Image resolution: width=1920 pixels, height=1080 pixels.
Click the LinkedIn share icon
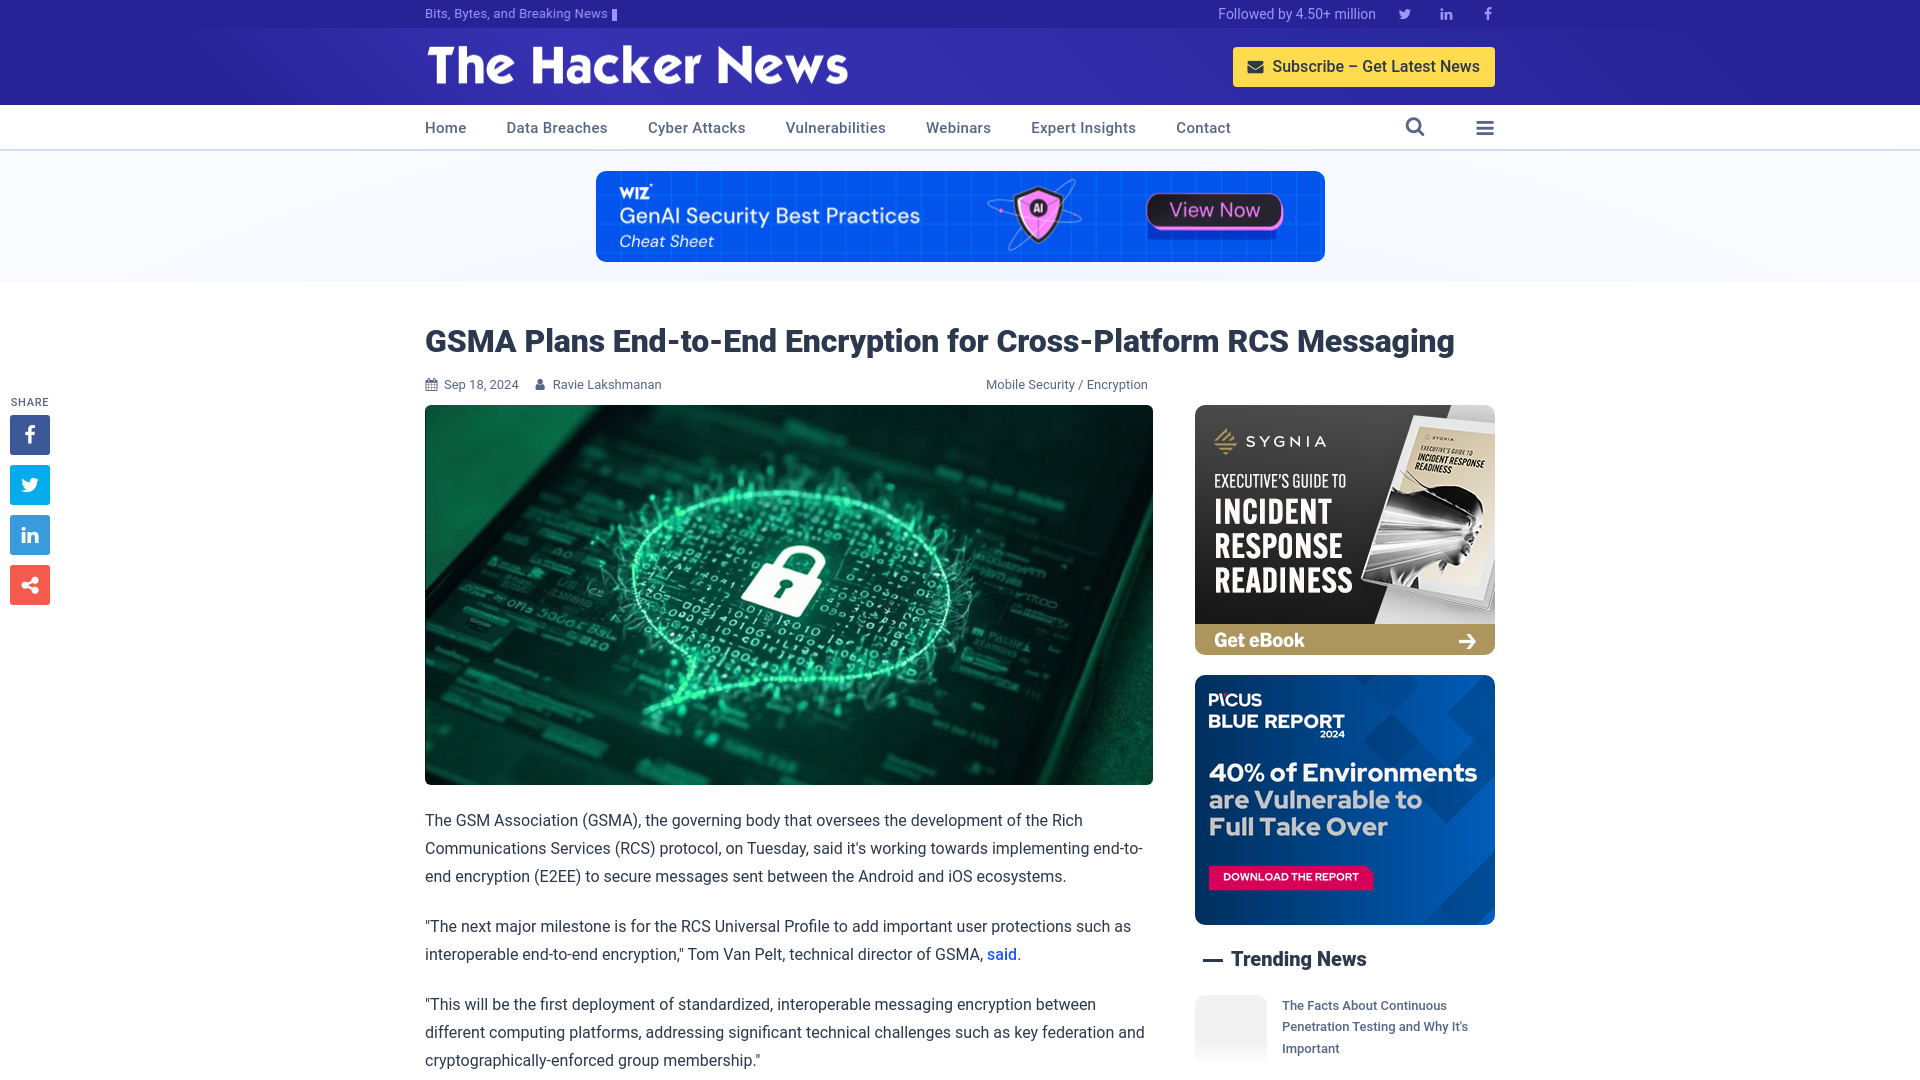point(29,534)
